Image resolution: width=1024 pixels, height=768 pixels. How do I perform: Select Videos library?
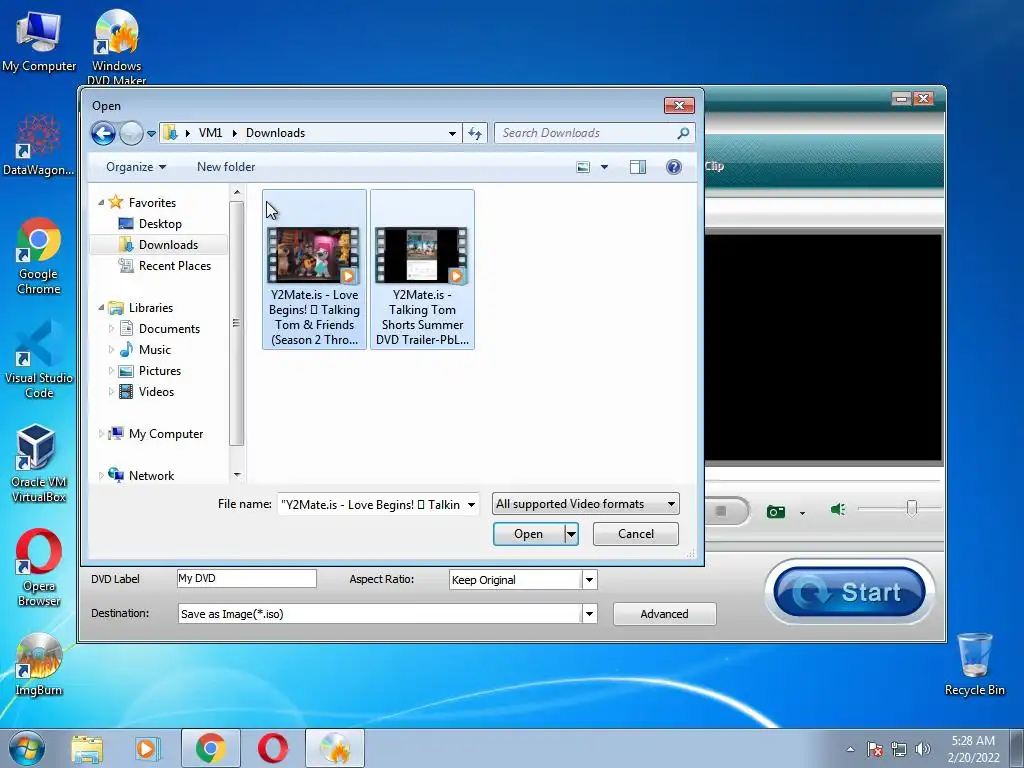(x=156, y=392)
